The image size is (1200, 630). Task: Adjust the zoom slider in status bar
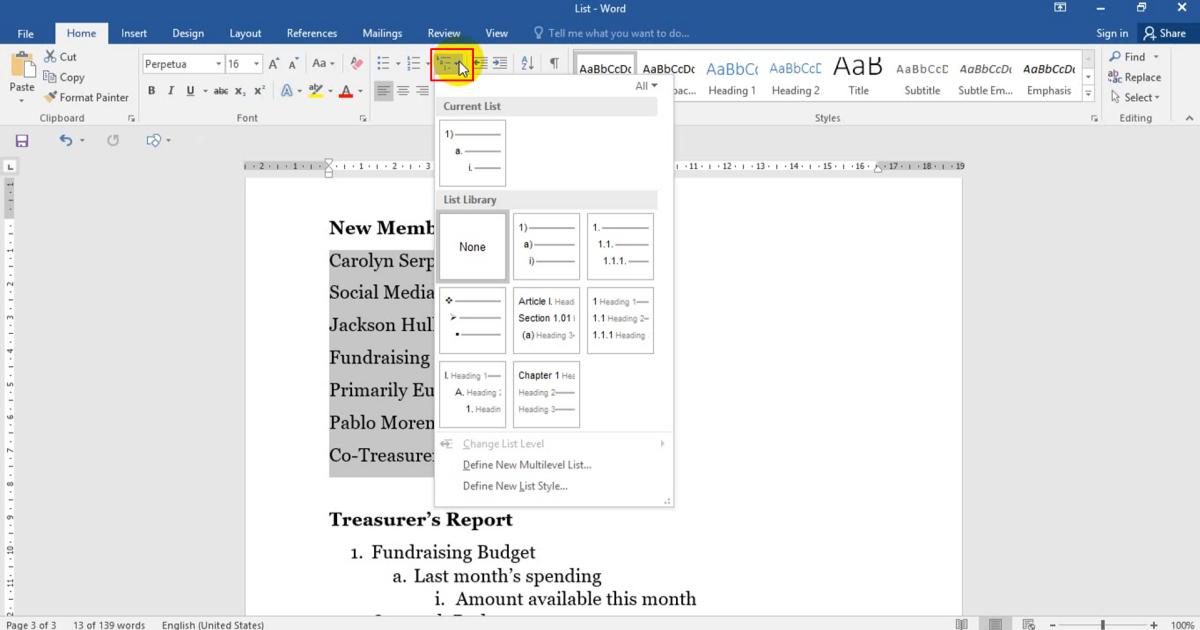coord(1103,625)
